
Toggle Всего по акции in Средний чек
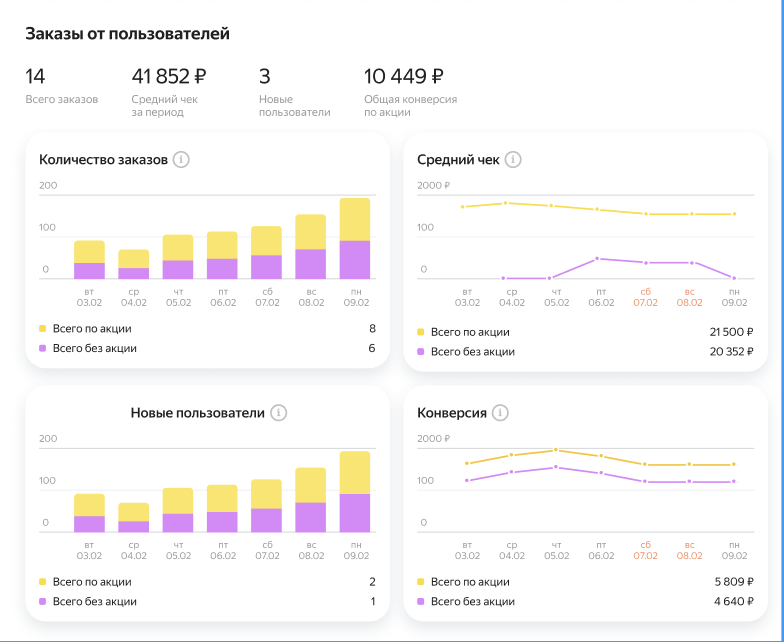point(470,331)
